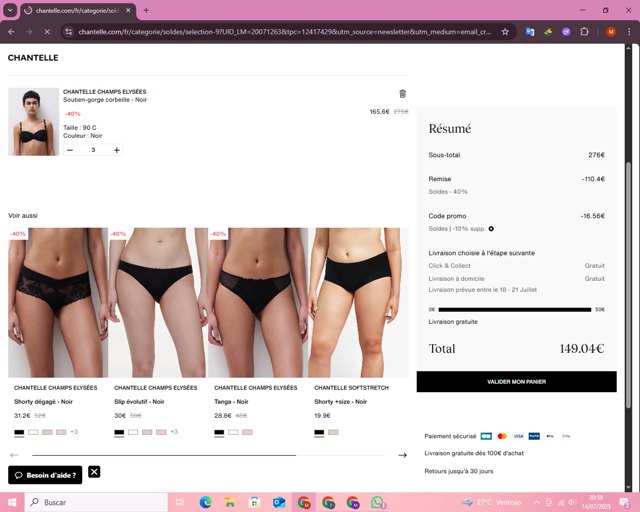Show +3 more colors for Slip évolutif
This screenshot has height=512, width=640.
[174, 432]
